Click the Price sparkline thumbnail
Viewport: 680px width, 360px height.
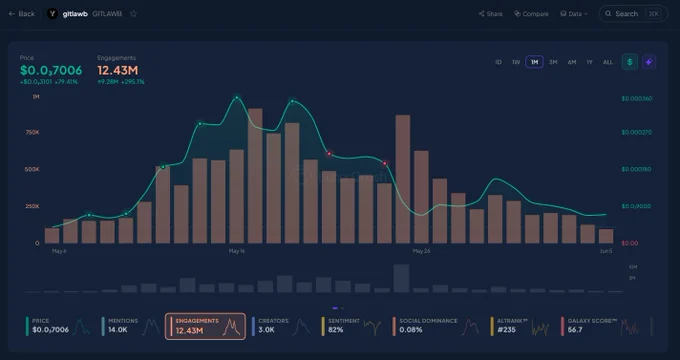[x=81, y=327]
